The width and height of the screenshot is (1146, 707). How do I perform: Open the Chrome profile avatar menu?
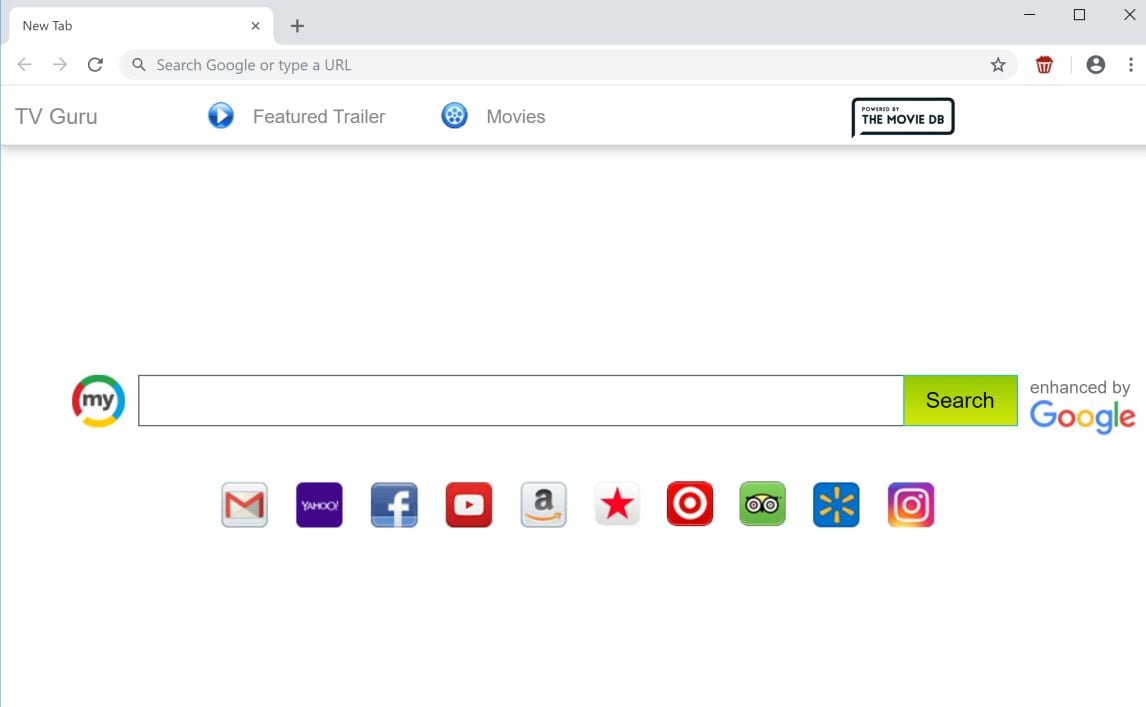(1096, 65)
